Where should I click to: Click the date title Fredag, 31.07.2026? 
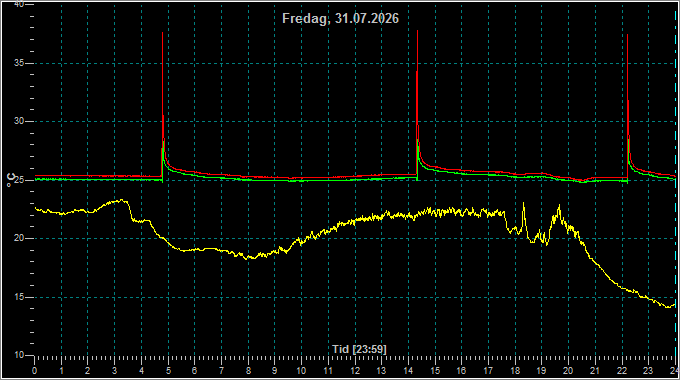340,18
